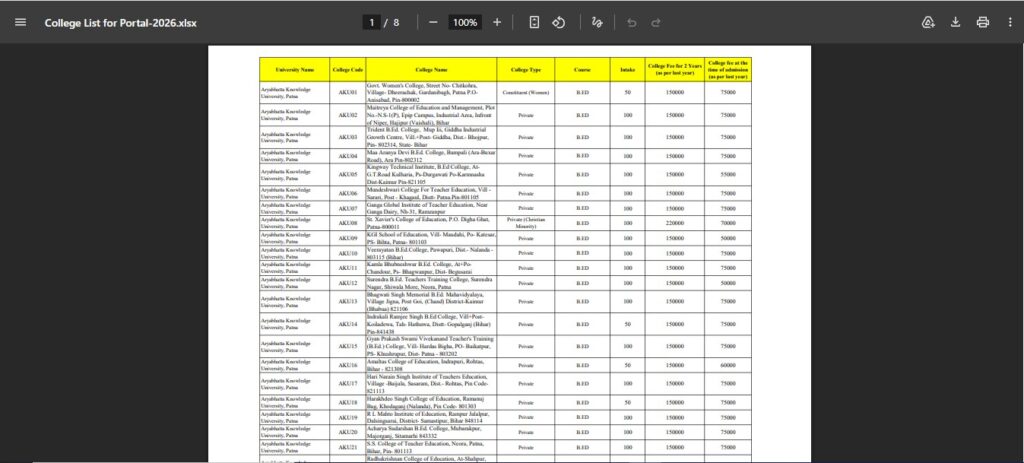Viewport: 1024px width, 463px height.
Task: Click college code AKU03
Action: pyautogui.click(x=347, y=137)
